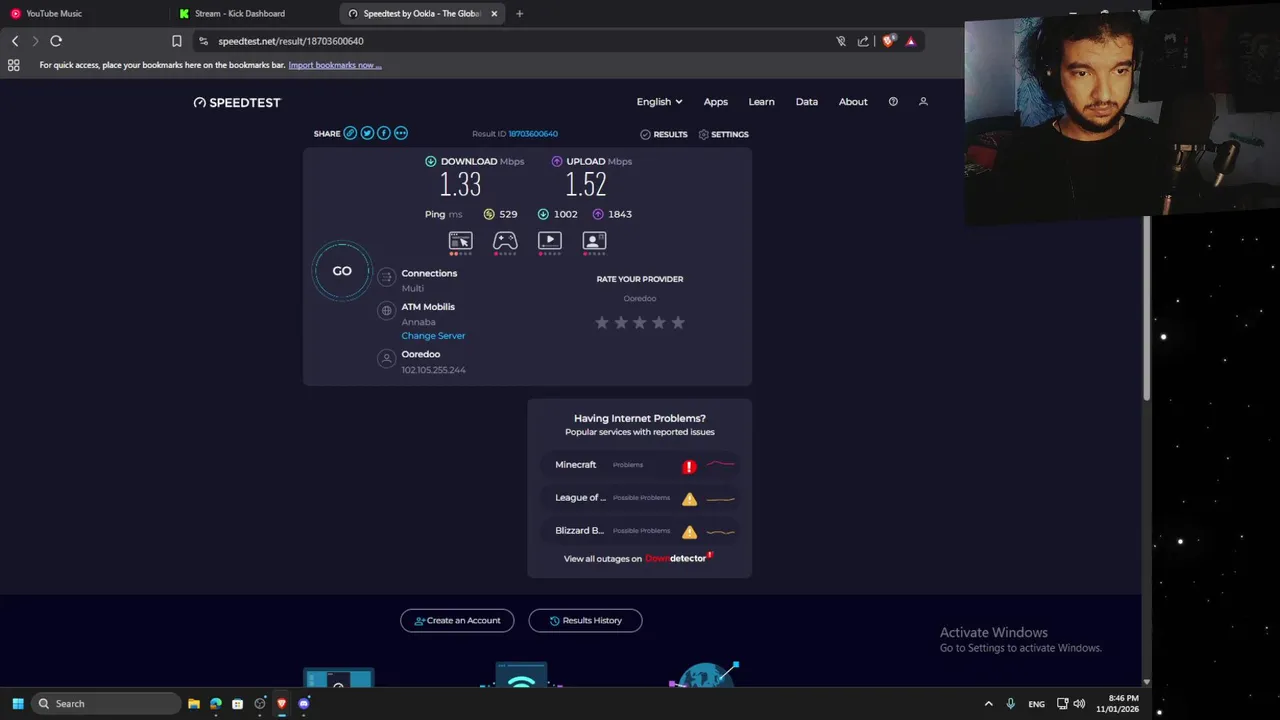
Task: Share result on Twitter
Action: 367,133
